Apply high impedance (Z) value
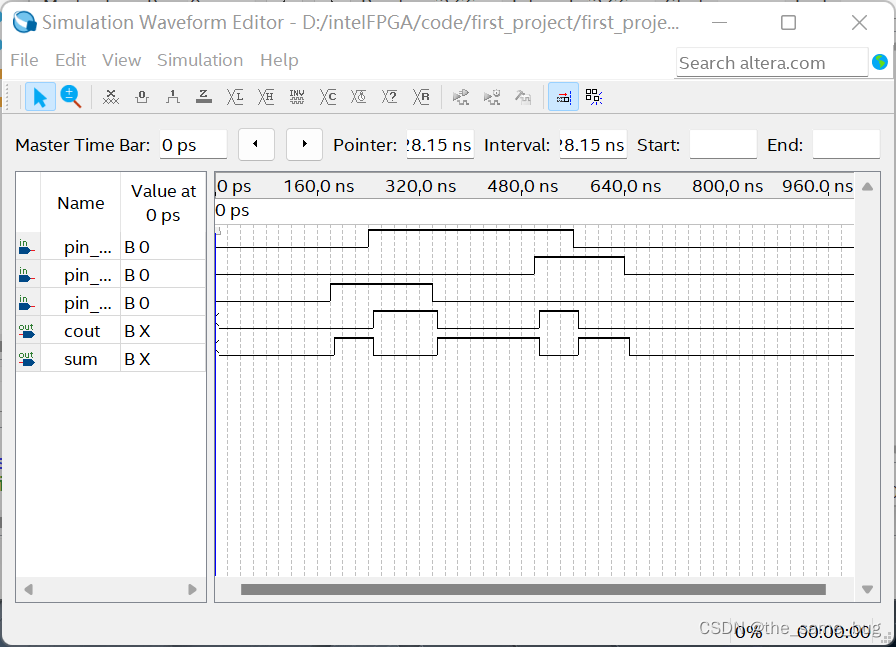The height and width of the screenshot is (647, 896). [203, 97]
